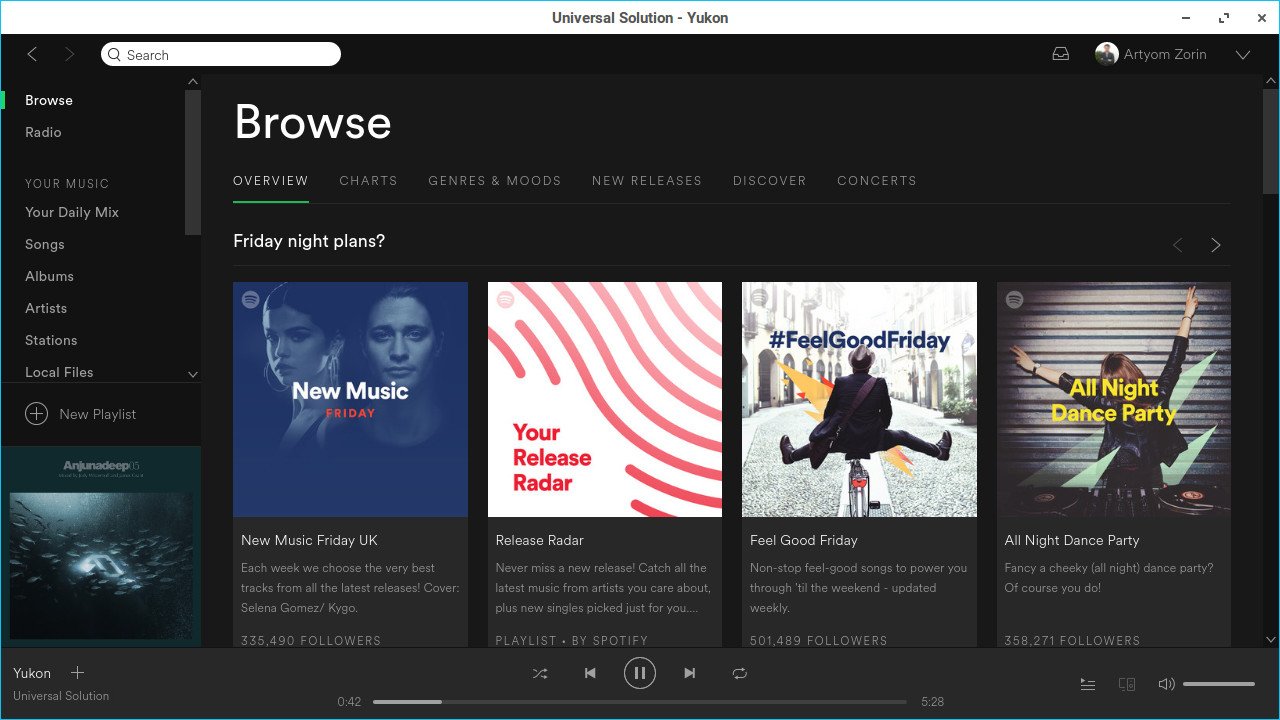Click main content scrollbar down arrow
This screenshot has width=1280, height=720.
coord(1271,639)
